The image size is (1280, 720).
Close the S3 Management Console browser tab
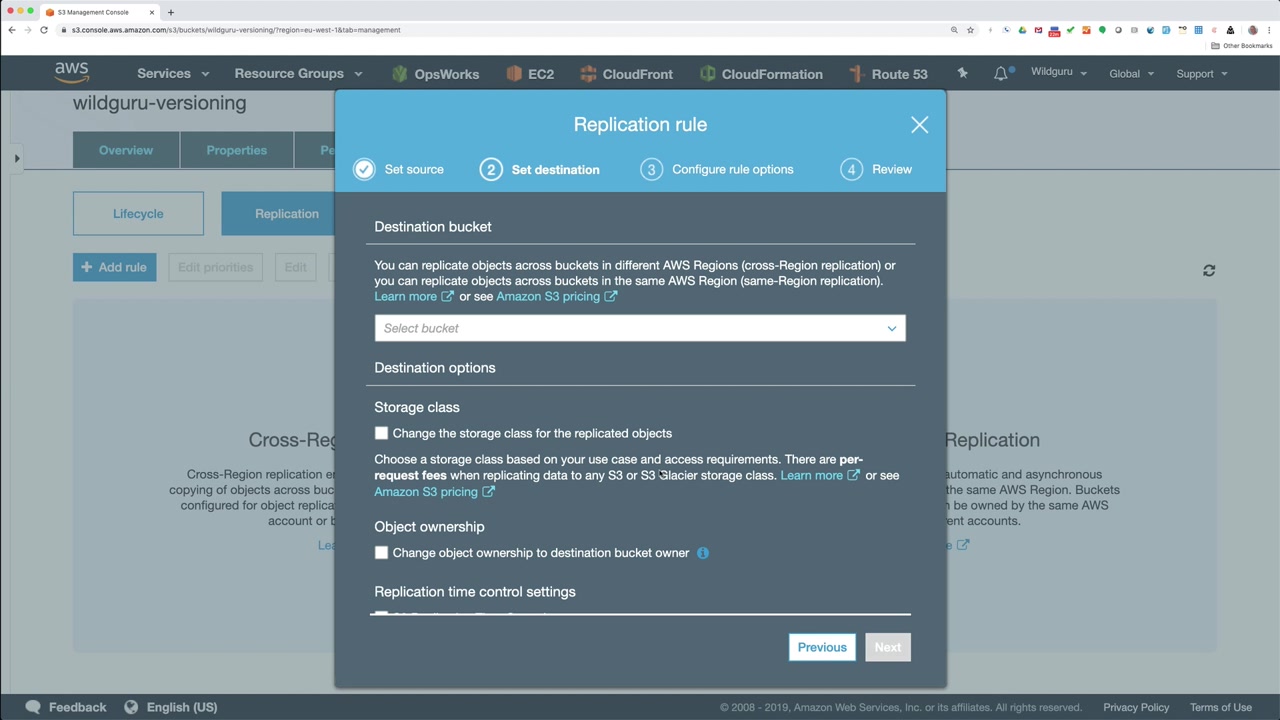(152, 12)
